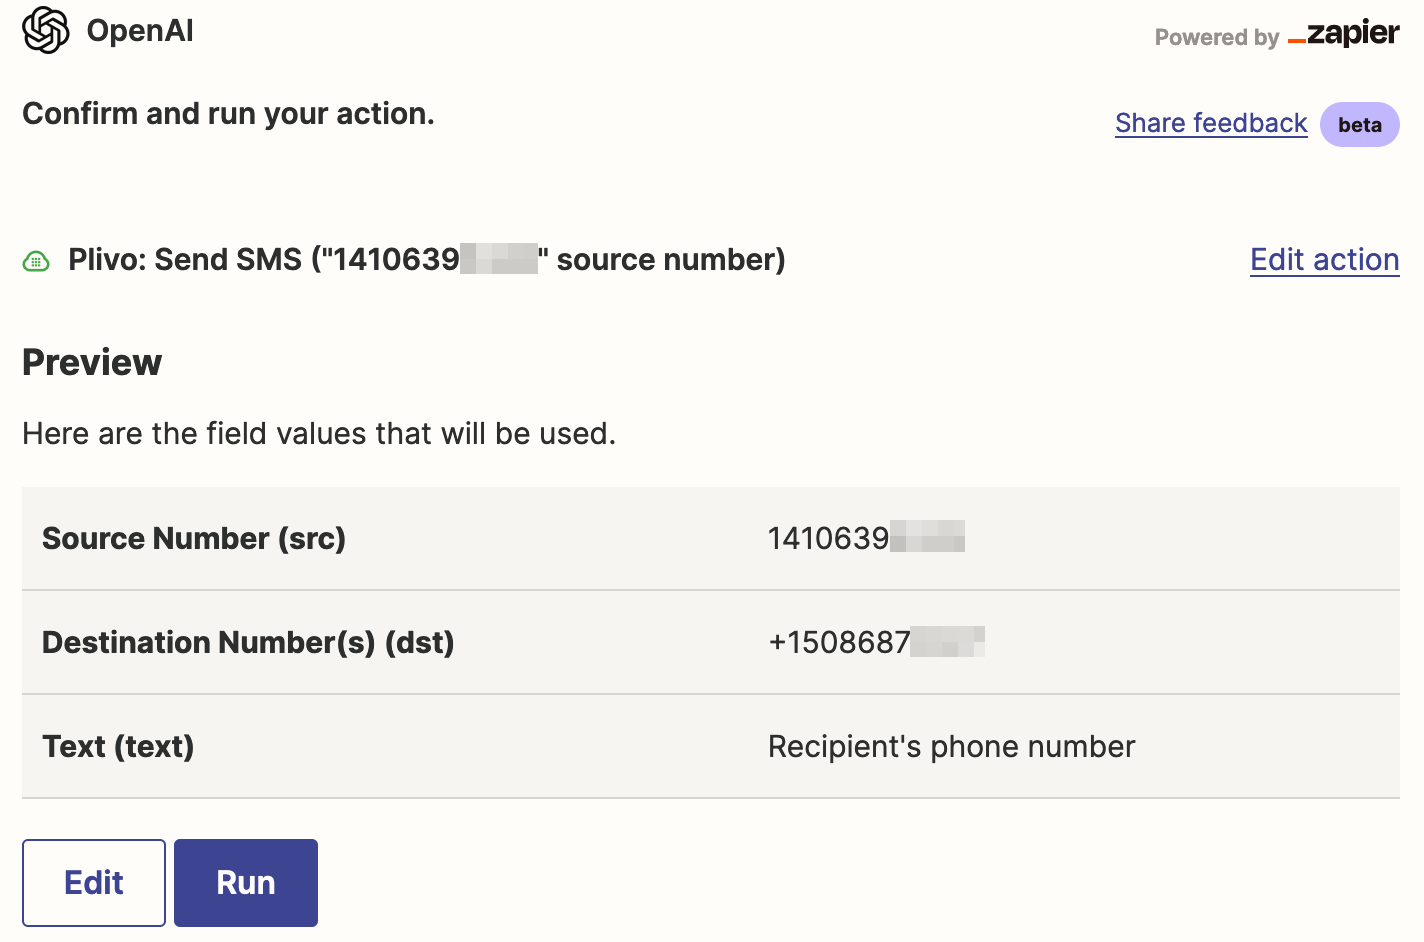The height and width of the screenshot is (942, 1424).
Task: Click the green Plivo cloud icon
Action: click(x=36, y=259)
